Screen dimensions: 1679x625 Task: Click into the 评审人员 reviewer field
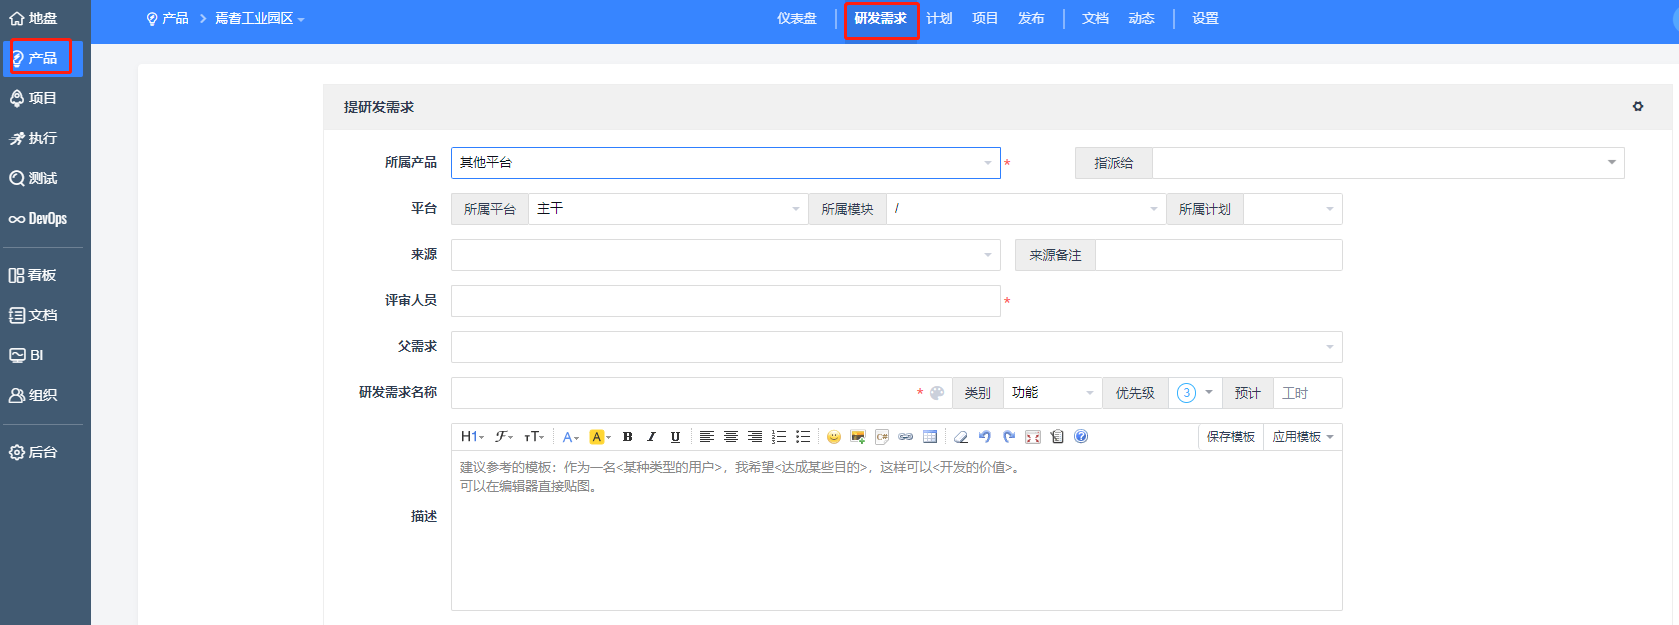click(x=725, y=301)
